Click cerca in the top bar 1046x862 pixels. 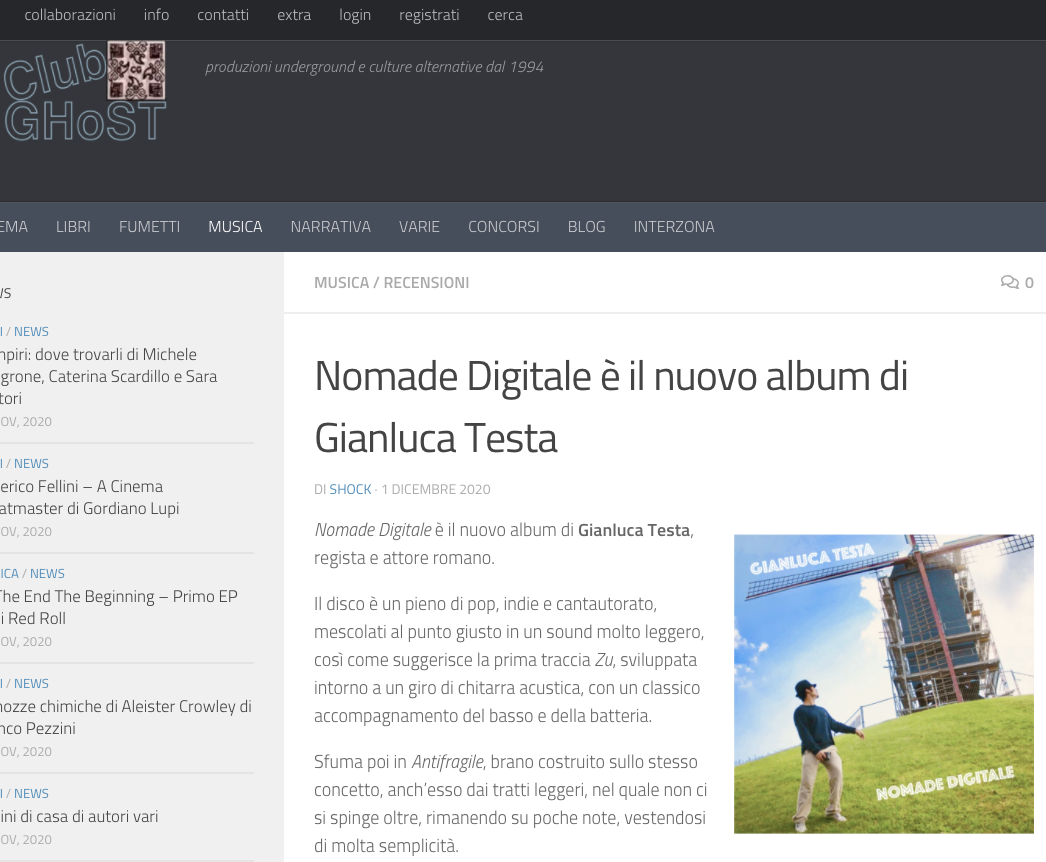click(505, 15)
